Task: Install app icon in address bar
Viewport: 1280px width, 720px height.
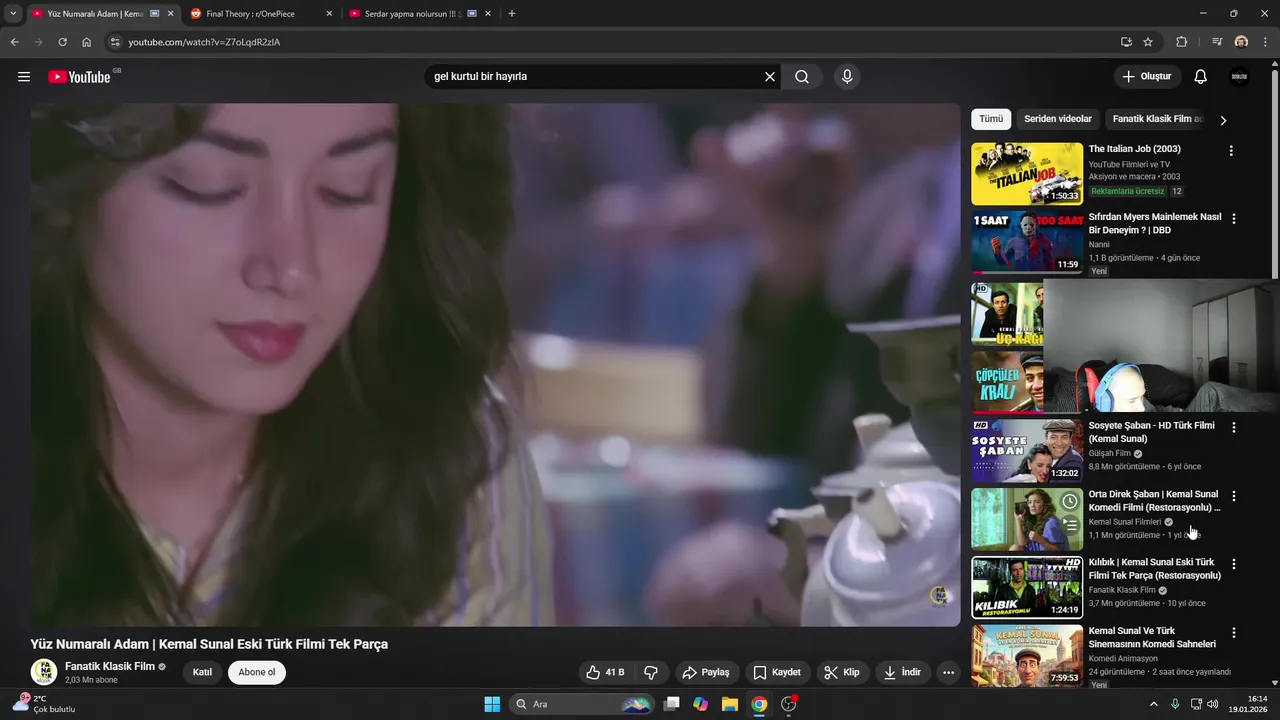Action: coord(1126,42)
